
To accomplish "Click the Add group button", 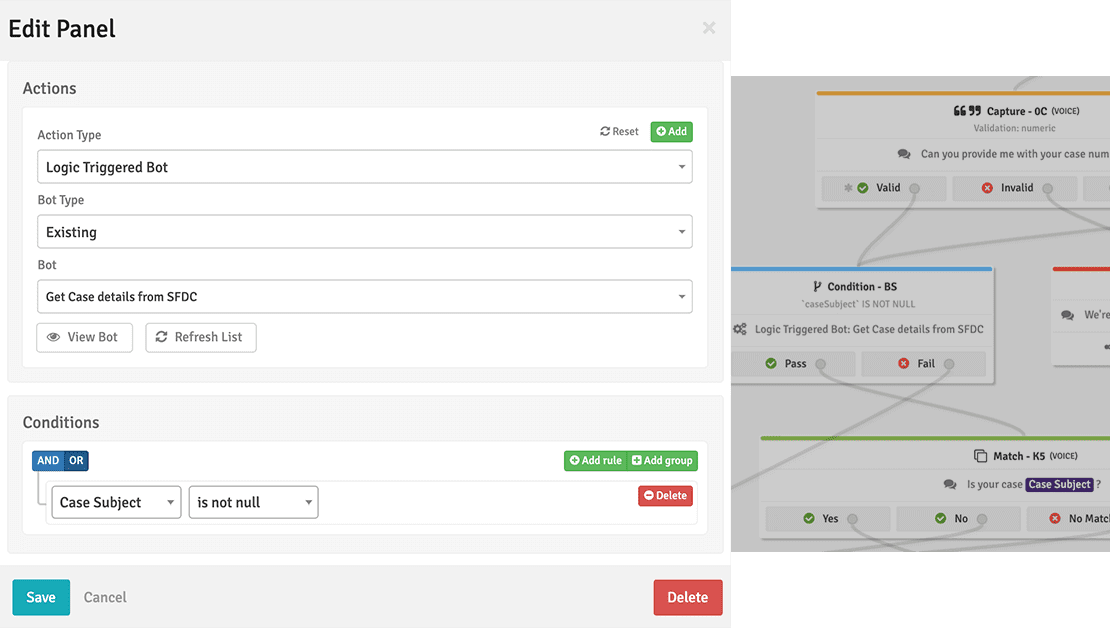I will [662, 461].
